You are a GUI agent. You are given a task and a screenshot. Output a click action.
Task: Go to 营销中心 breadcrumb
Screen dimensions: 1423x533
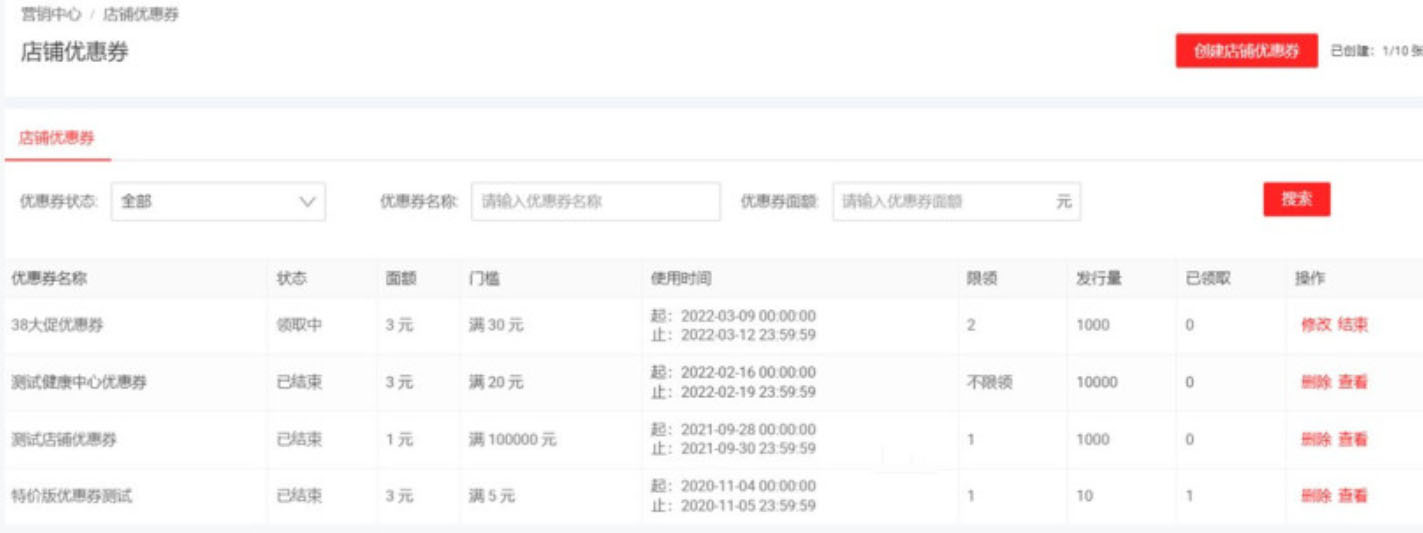pos(52,15)
